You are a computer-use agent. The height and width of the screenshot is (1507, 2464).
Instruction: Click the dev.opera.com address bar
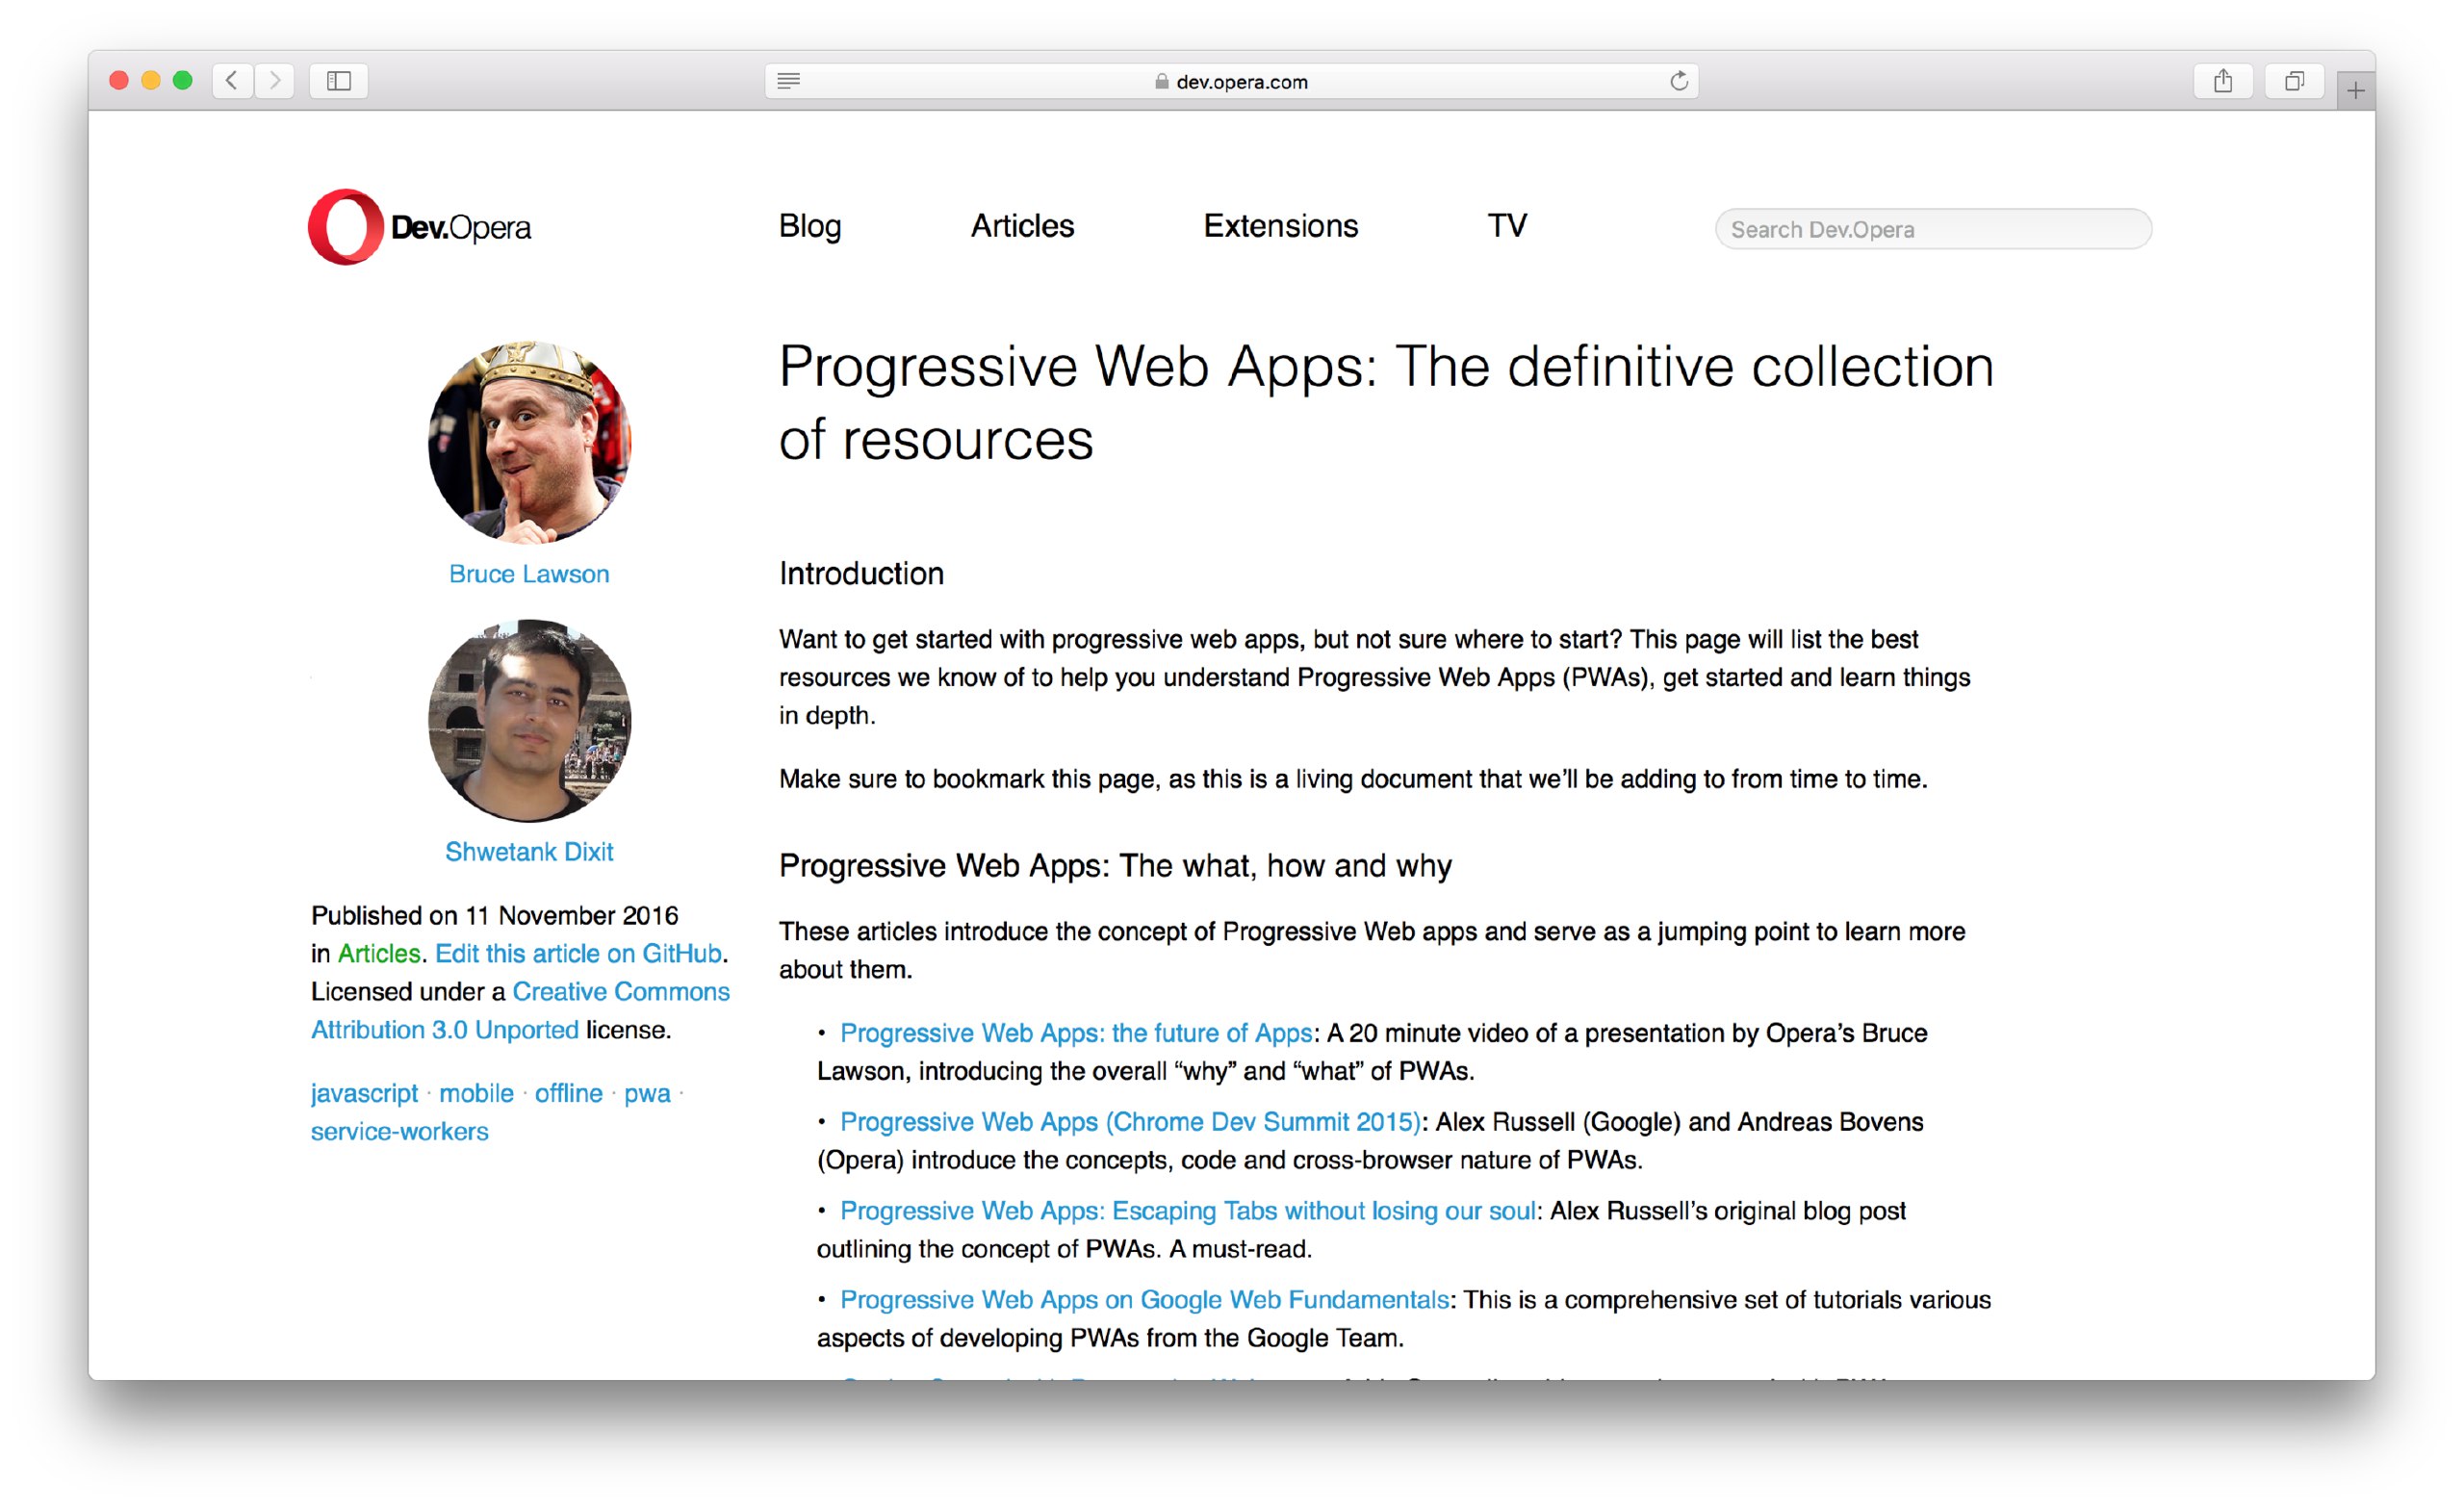1231,81
